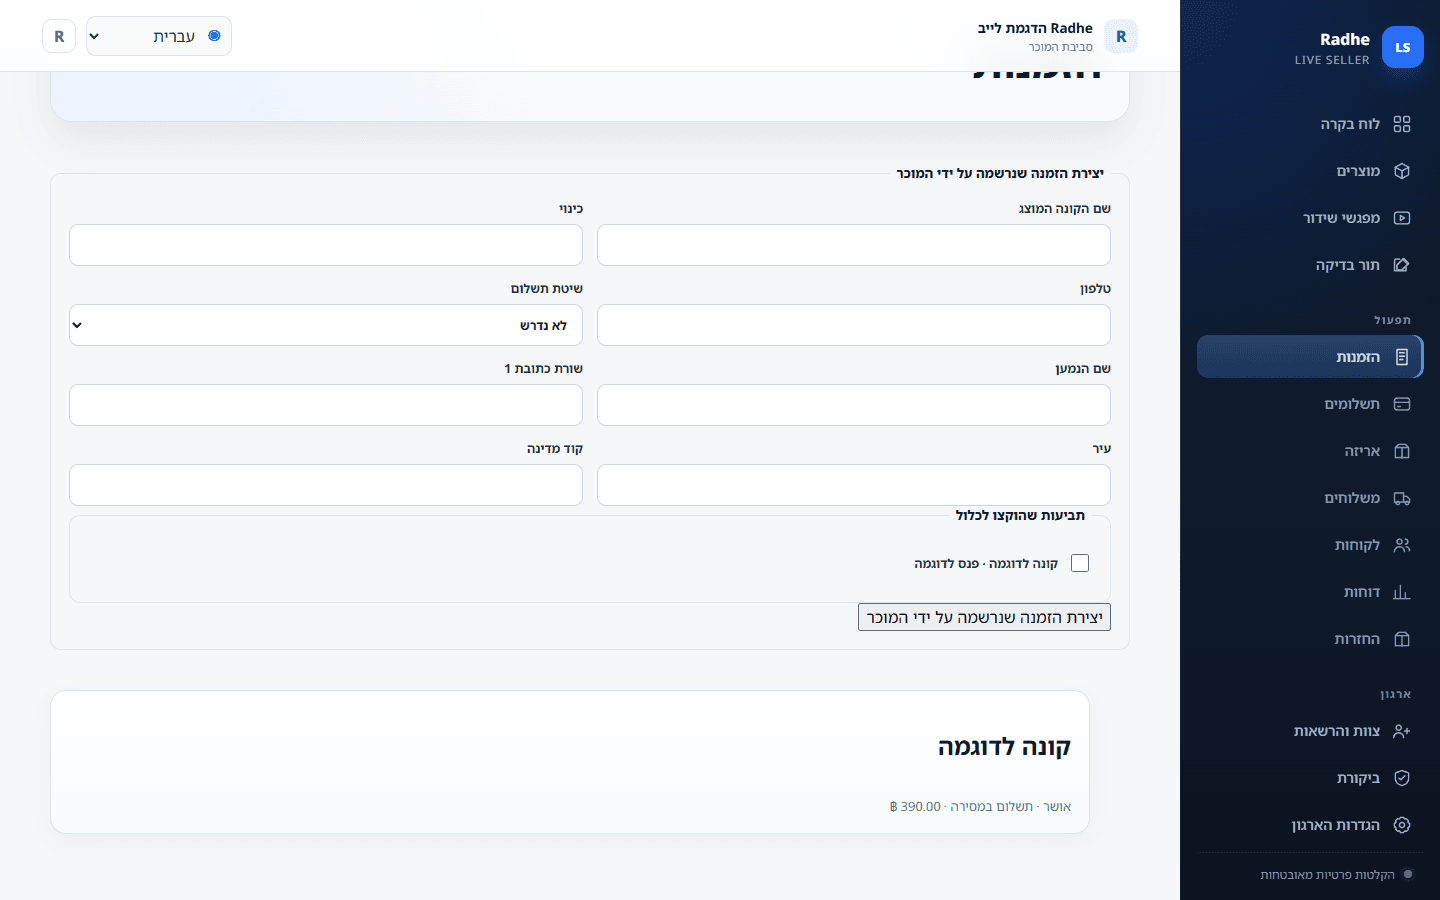Click the LS Live Seller logo badge
The image size is (1440, 900).
[1403, 47]
